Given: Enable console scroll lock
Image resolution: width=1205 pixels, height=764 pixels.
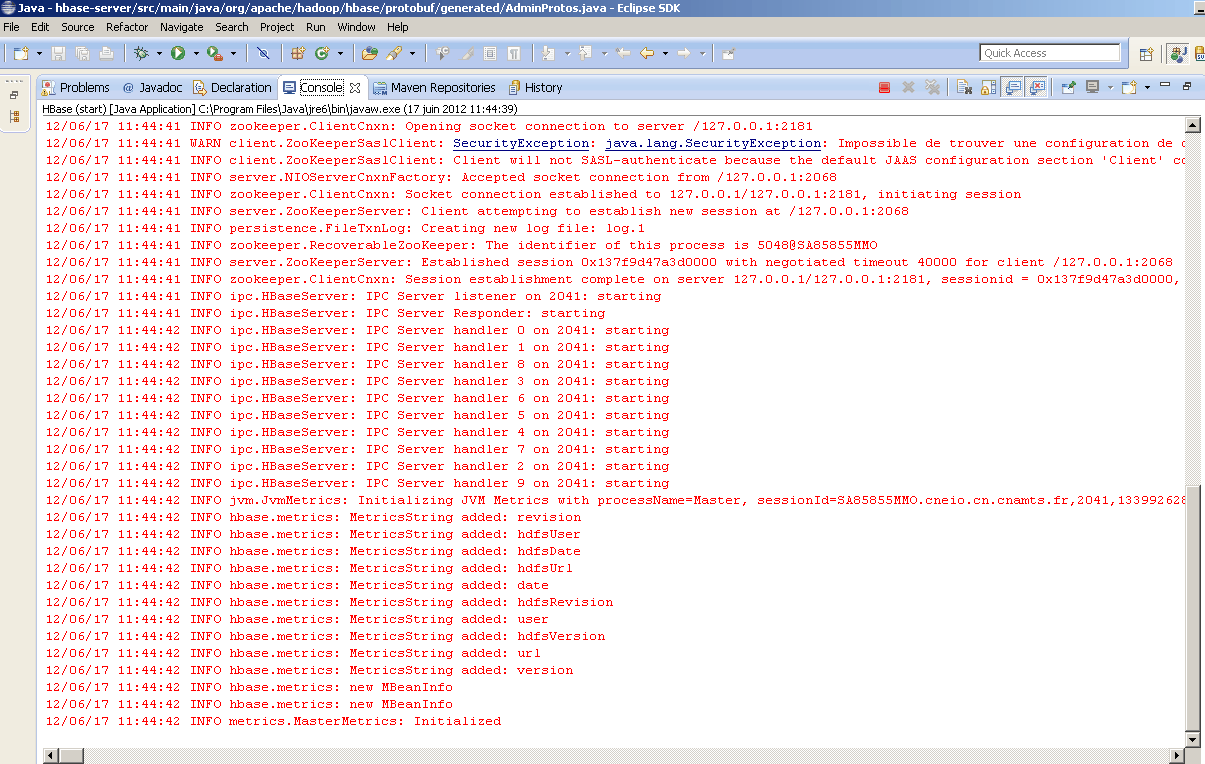Looking at the screenshot, I should (x=988, y=87).
